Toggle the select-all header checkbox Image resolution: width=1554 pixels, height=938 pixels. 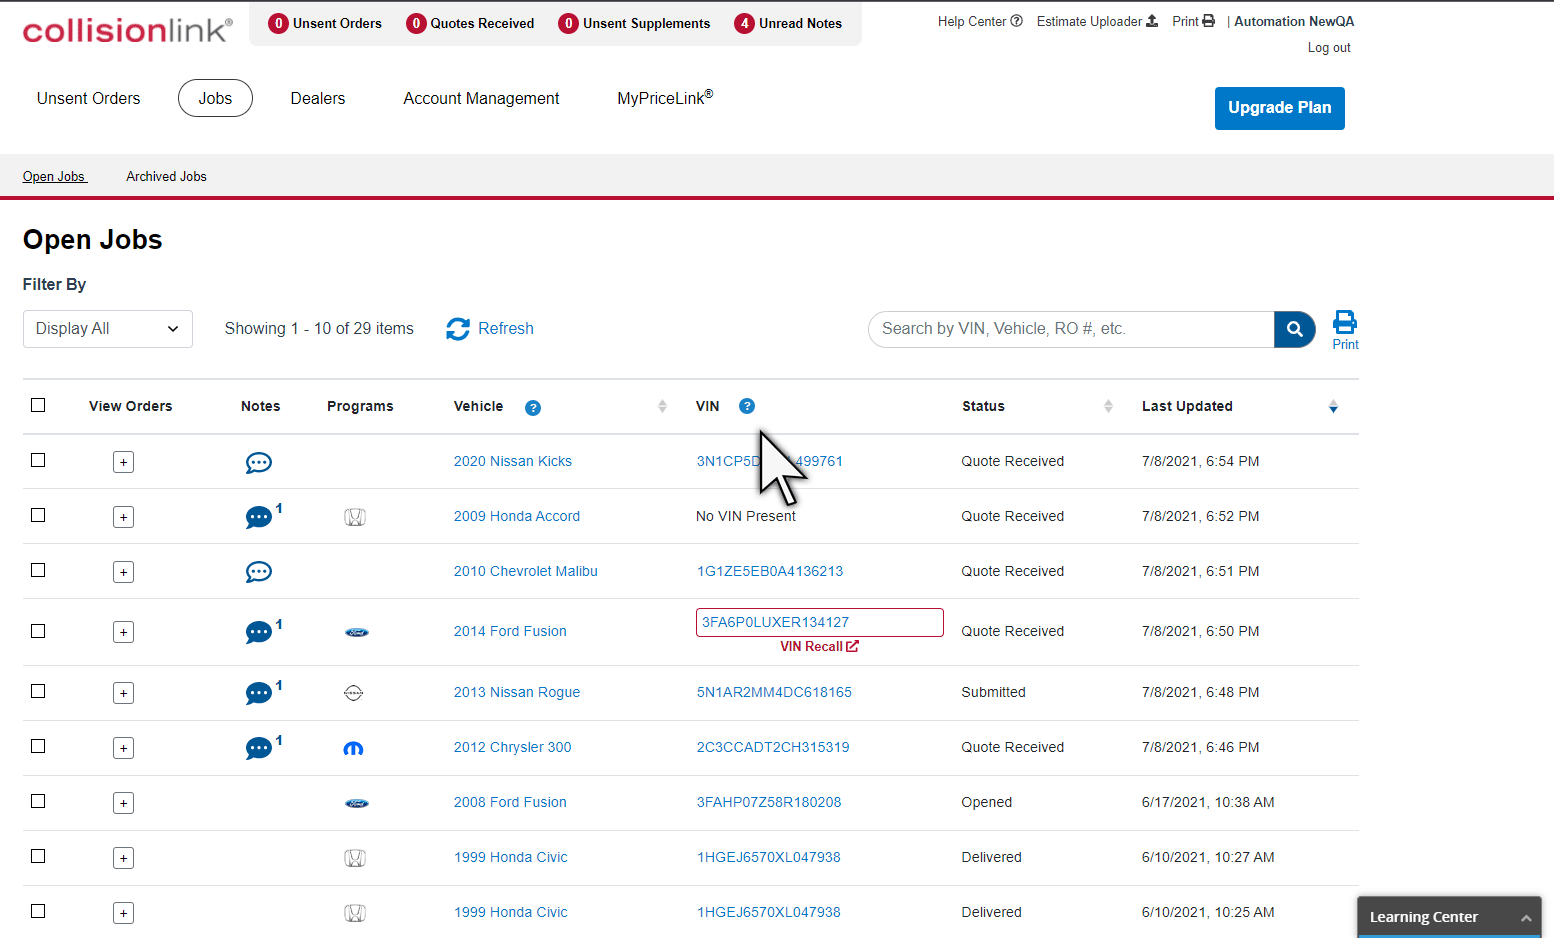point(38,405)
